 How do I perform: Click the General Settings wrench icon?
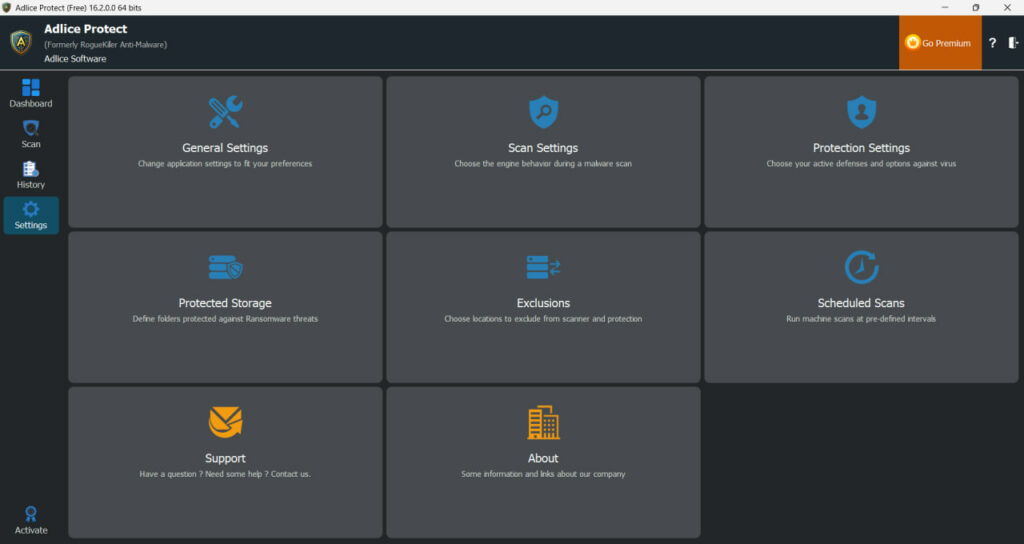click(225, 112)
